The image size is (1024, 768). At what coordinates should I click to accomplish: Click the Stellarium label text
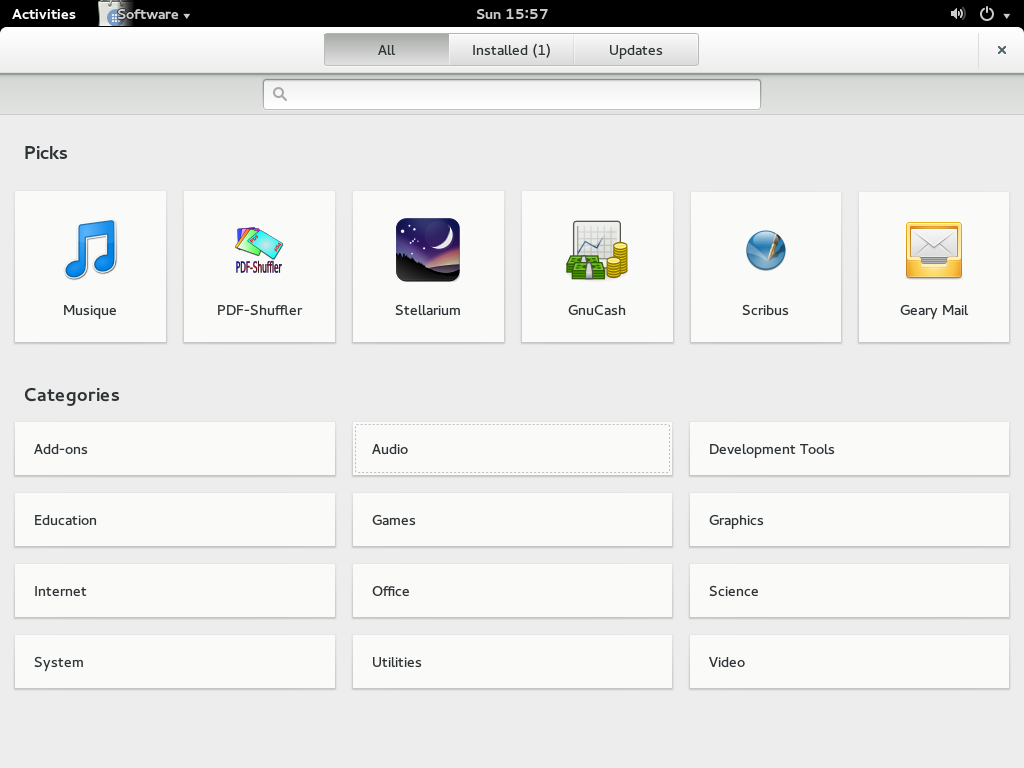(x=428, y=310)
